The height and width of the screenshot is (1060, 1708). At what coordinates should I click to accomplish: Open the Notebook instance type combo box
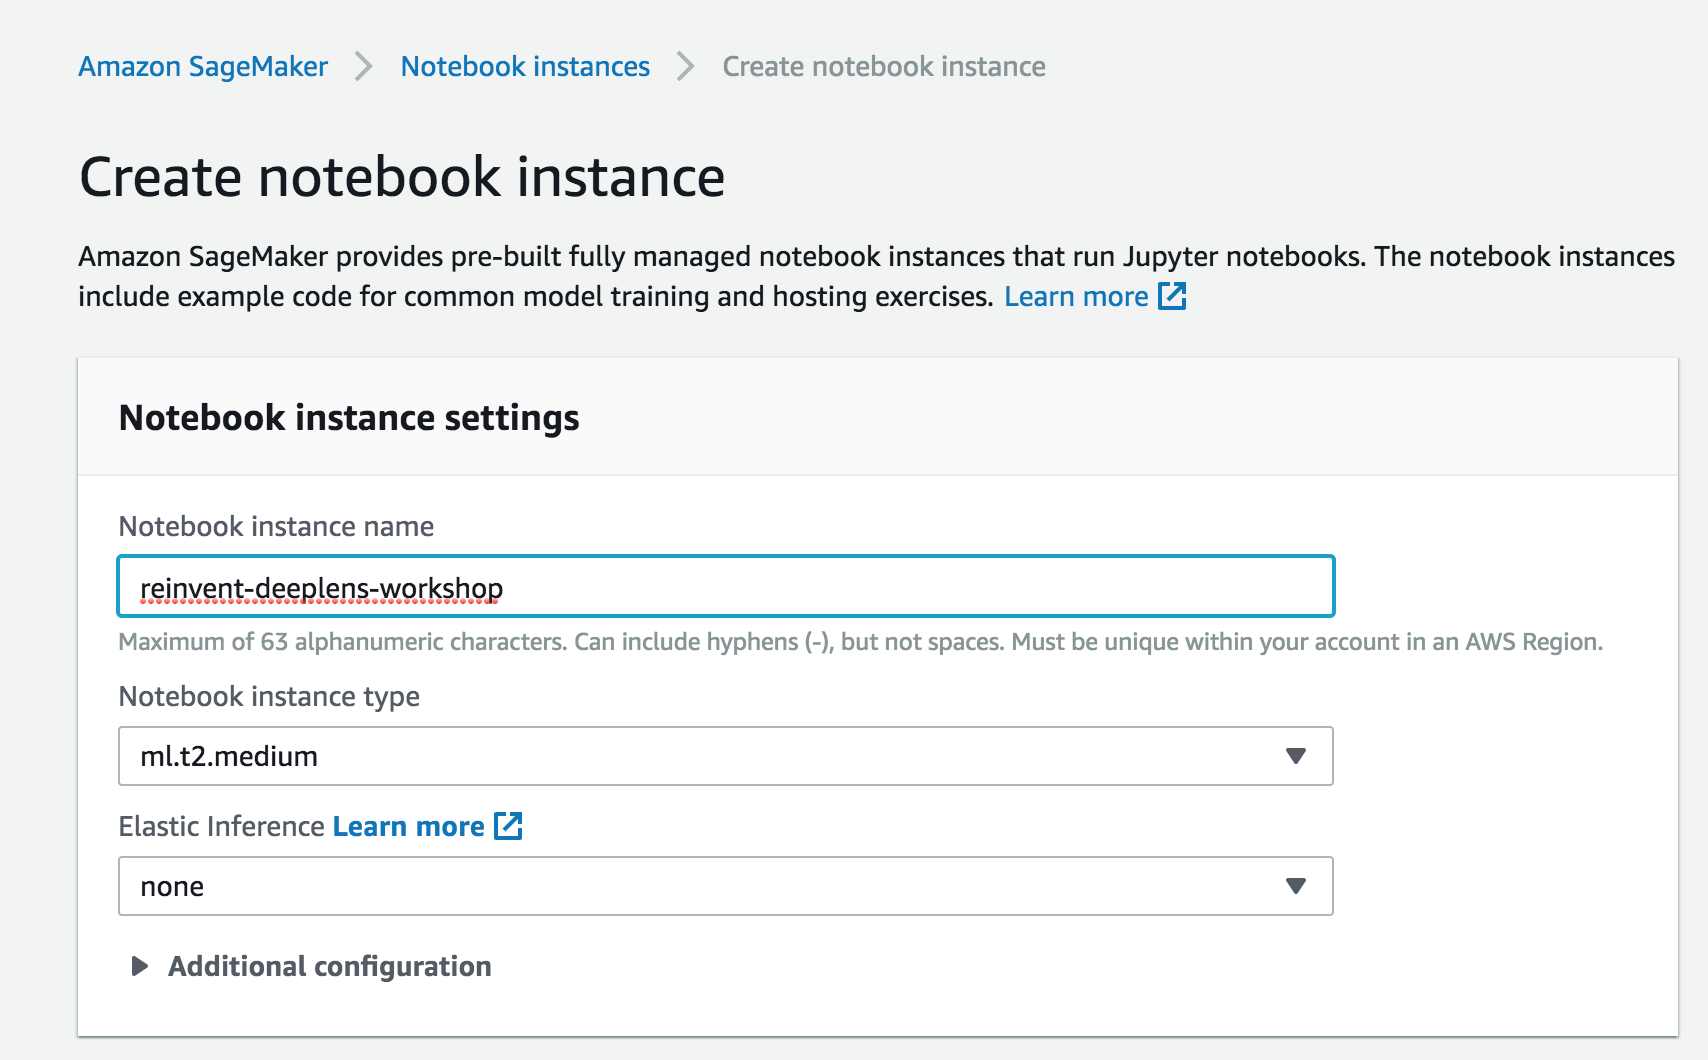[726, 756]
